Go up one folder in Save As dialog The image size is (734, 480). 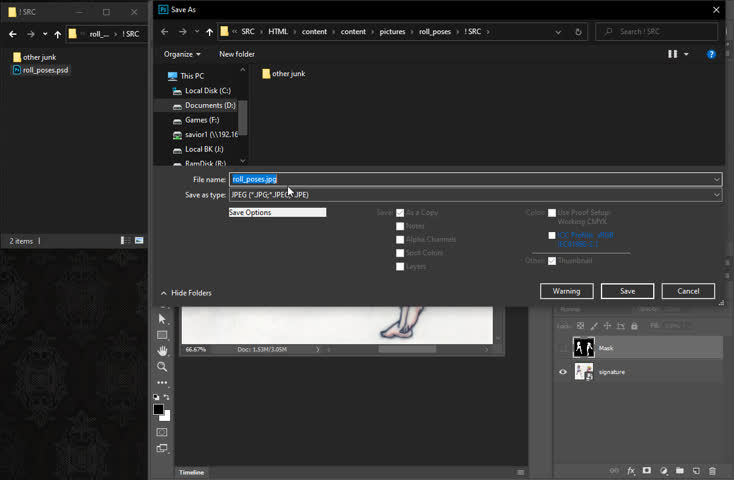209,32
